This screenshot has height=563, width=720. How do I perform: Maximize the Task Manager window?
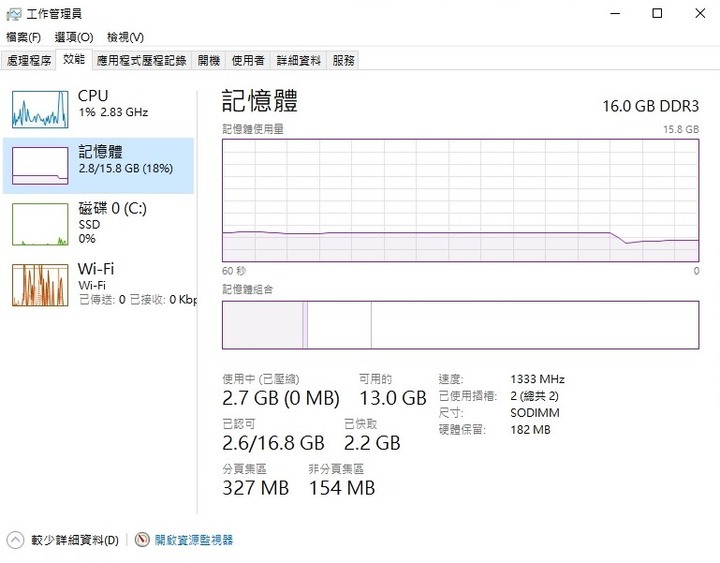[x=657, y=13]
